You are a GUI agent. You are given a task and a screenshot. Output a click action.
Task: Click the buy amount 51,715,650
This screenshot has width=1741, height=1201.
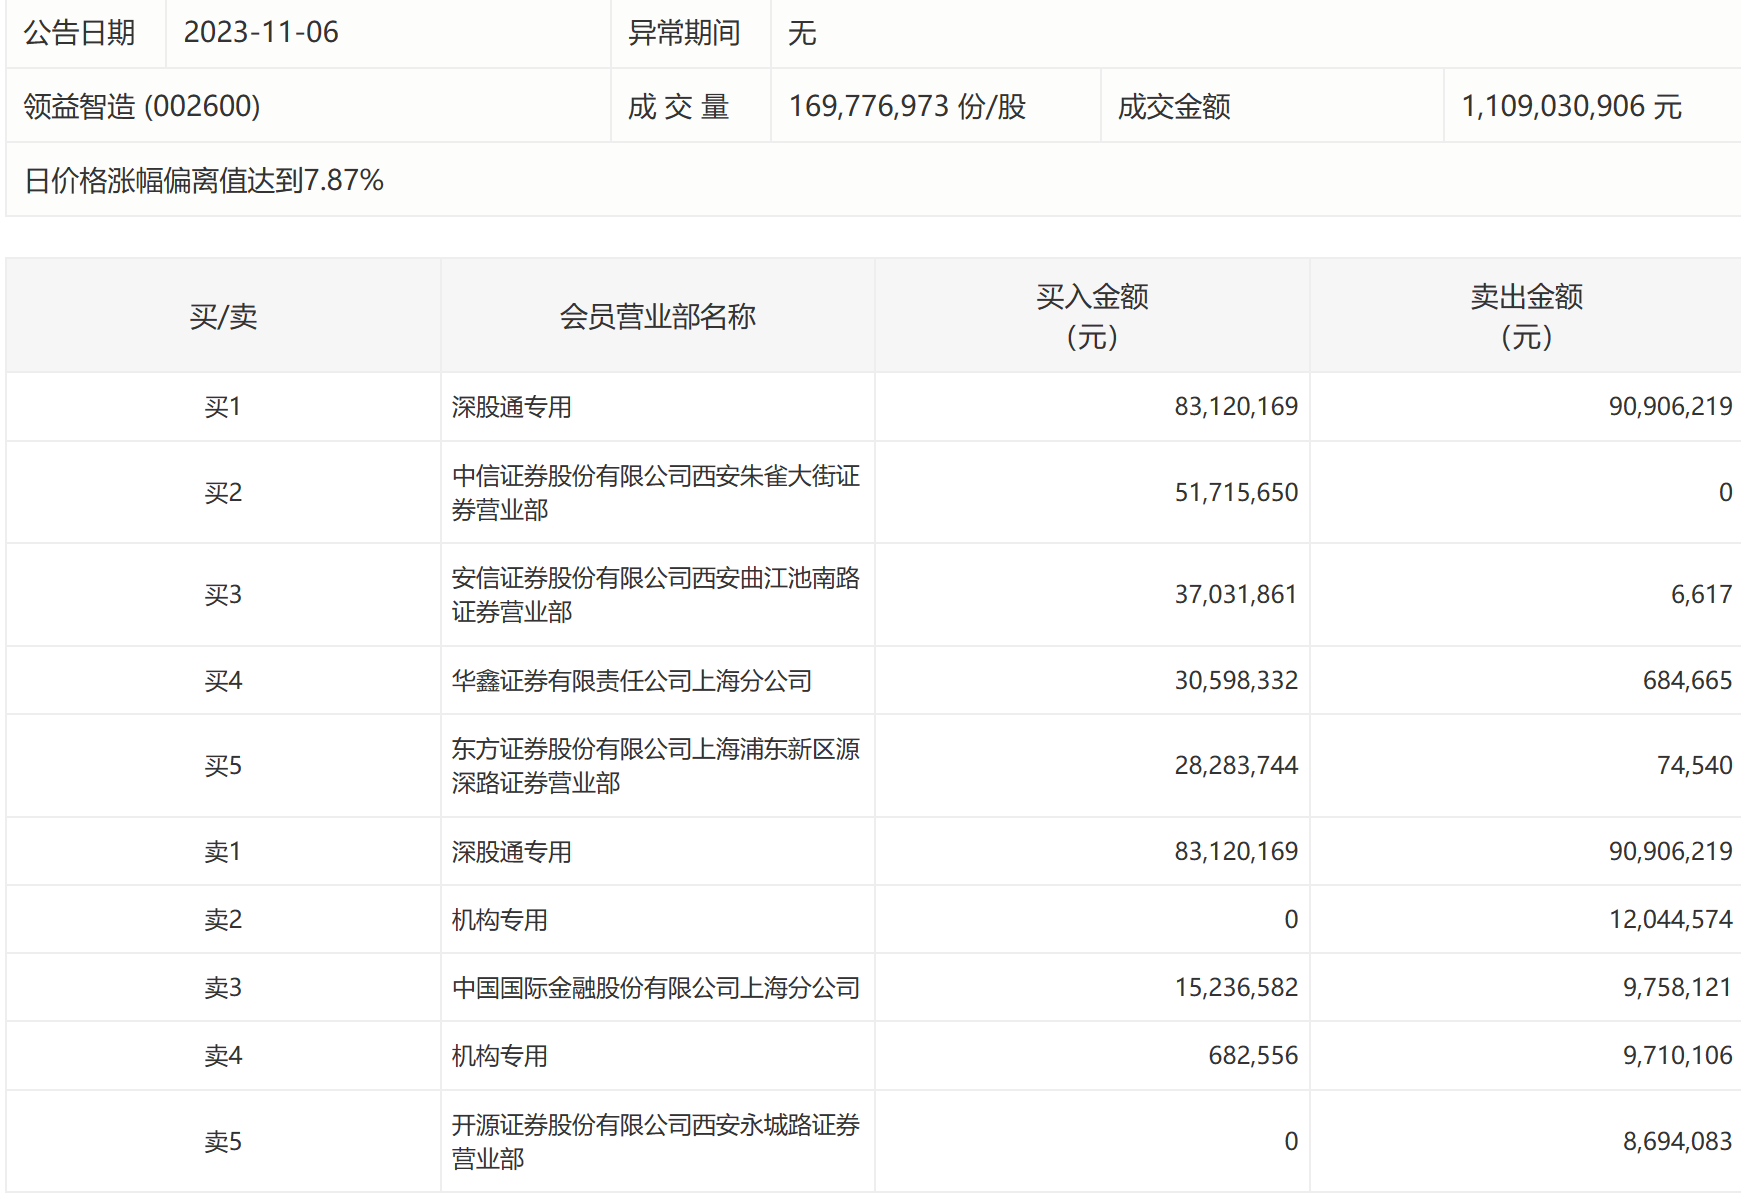coord(1236,492)
